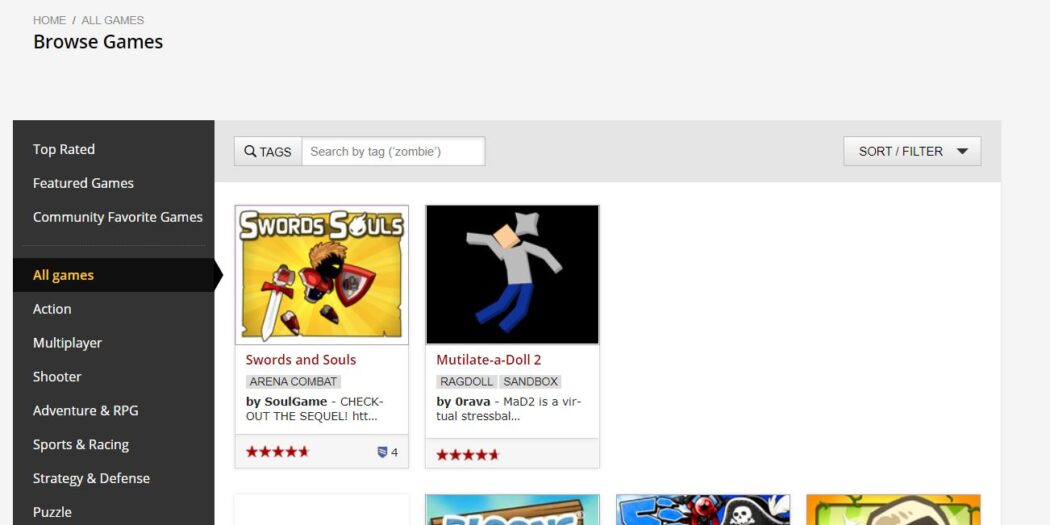The height and width of the screenshot is (525, 1050).
Task: Open the Mutilate-a-Doll 2 thumbnail
Action: [512, 275]
